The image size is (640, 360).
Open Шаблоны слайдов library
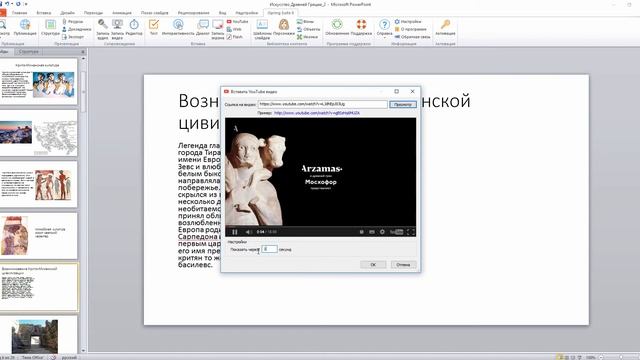(262, 29)
